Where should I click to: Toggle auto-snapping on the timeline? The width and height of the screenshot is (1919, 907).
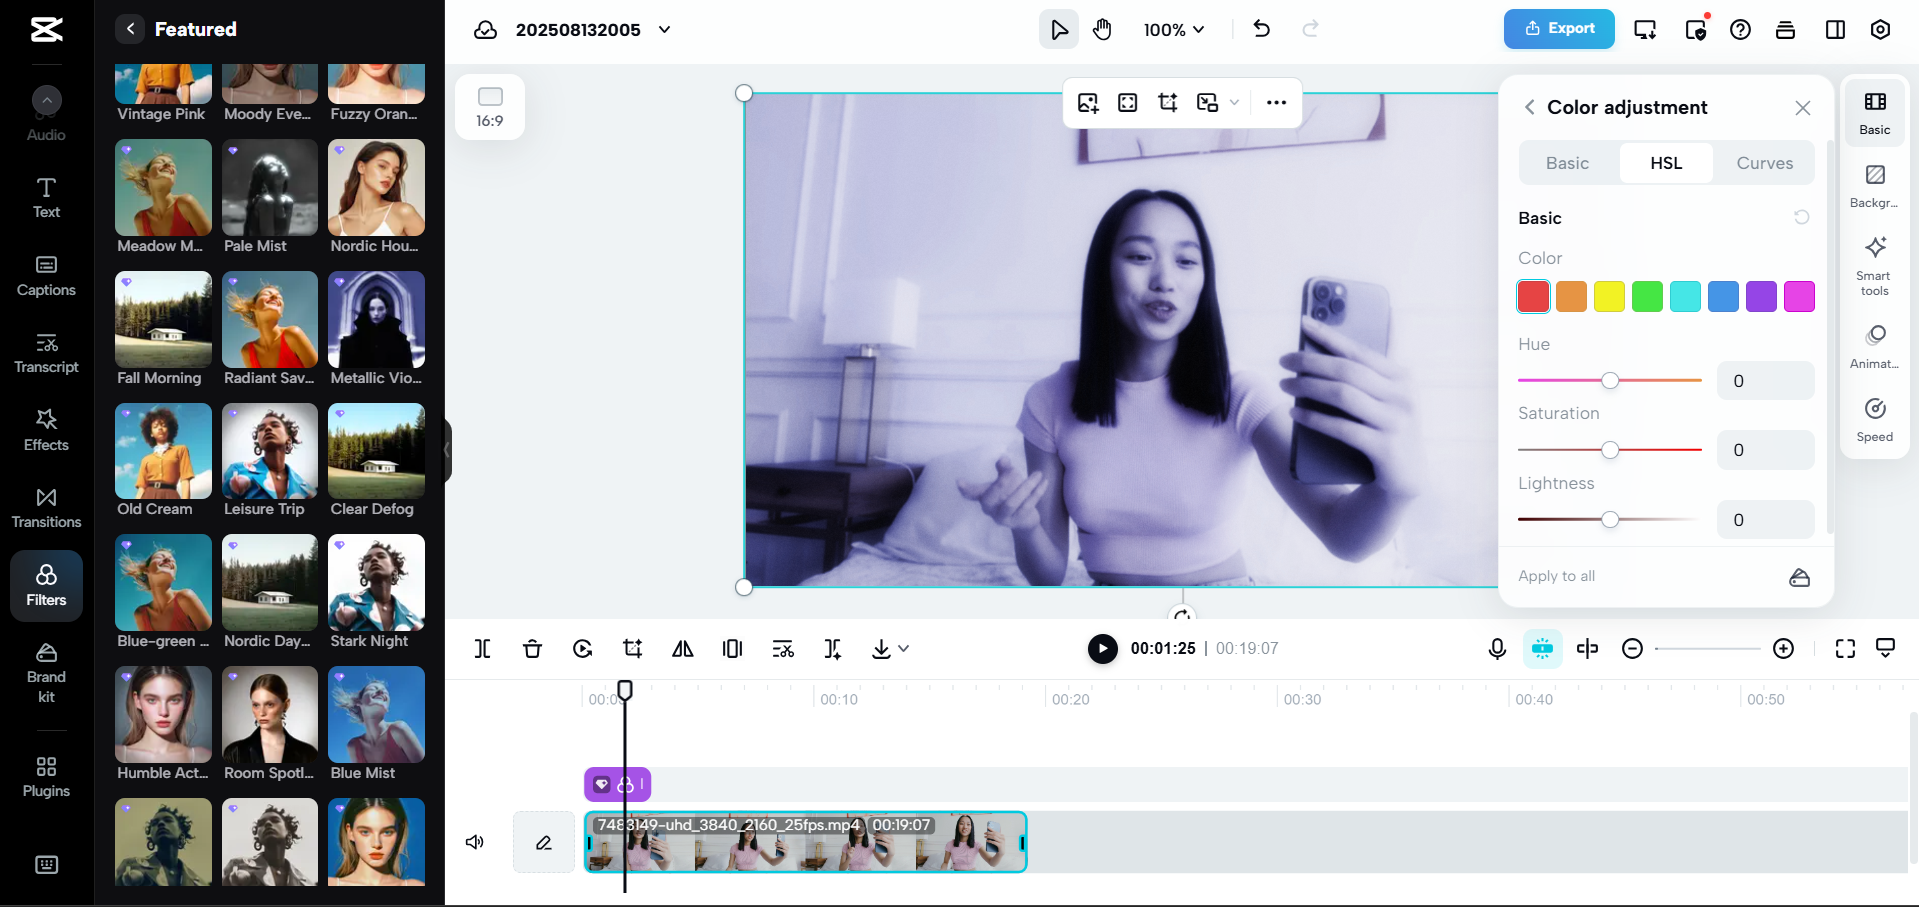tap(1542, 648)
